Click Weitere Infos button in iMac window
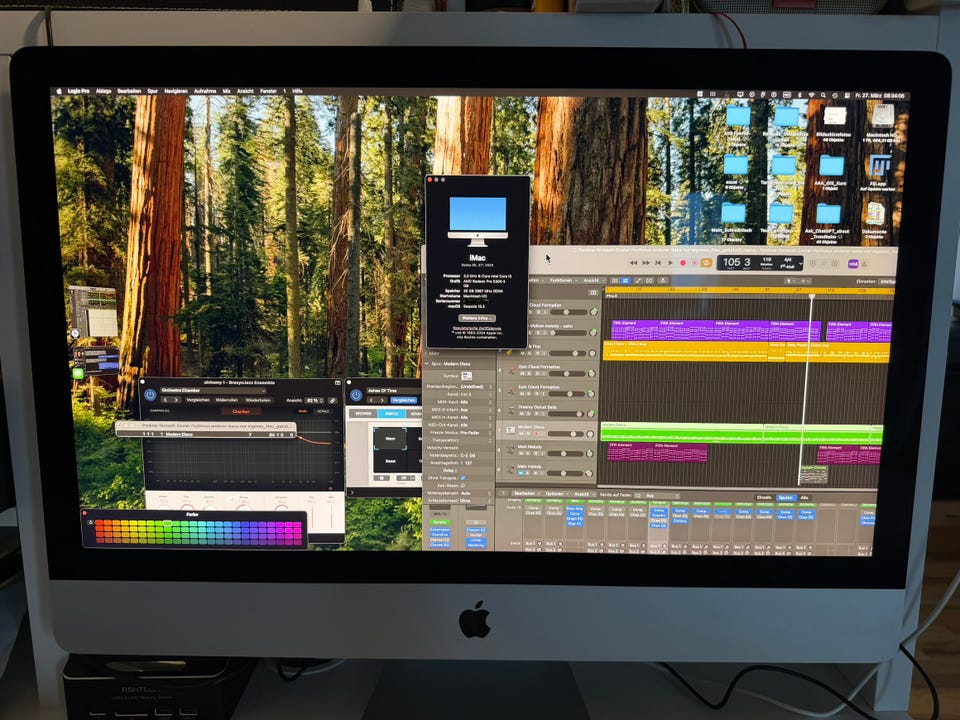This screenshot has width=960, height=720. 477,318
